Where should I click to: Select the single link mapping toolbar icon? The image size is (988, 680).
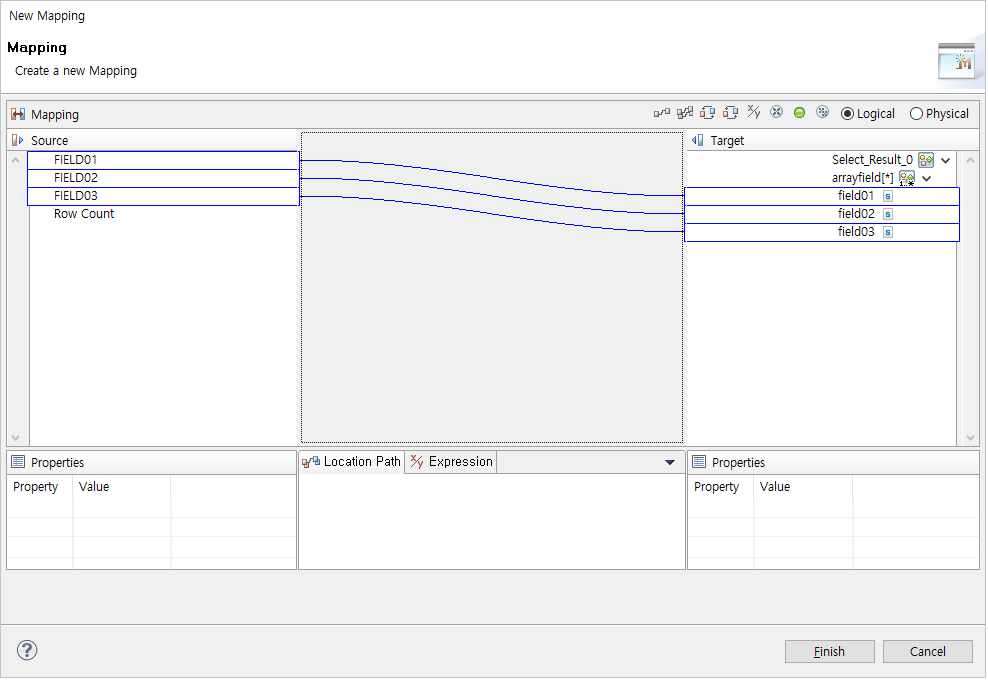(662, 112)
